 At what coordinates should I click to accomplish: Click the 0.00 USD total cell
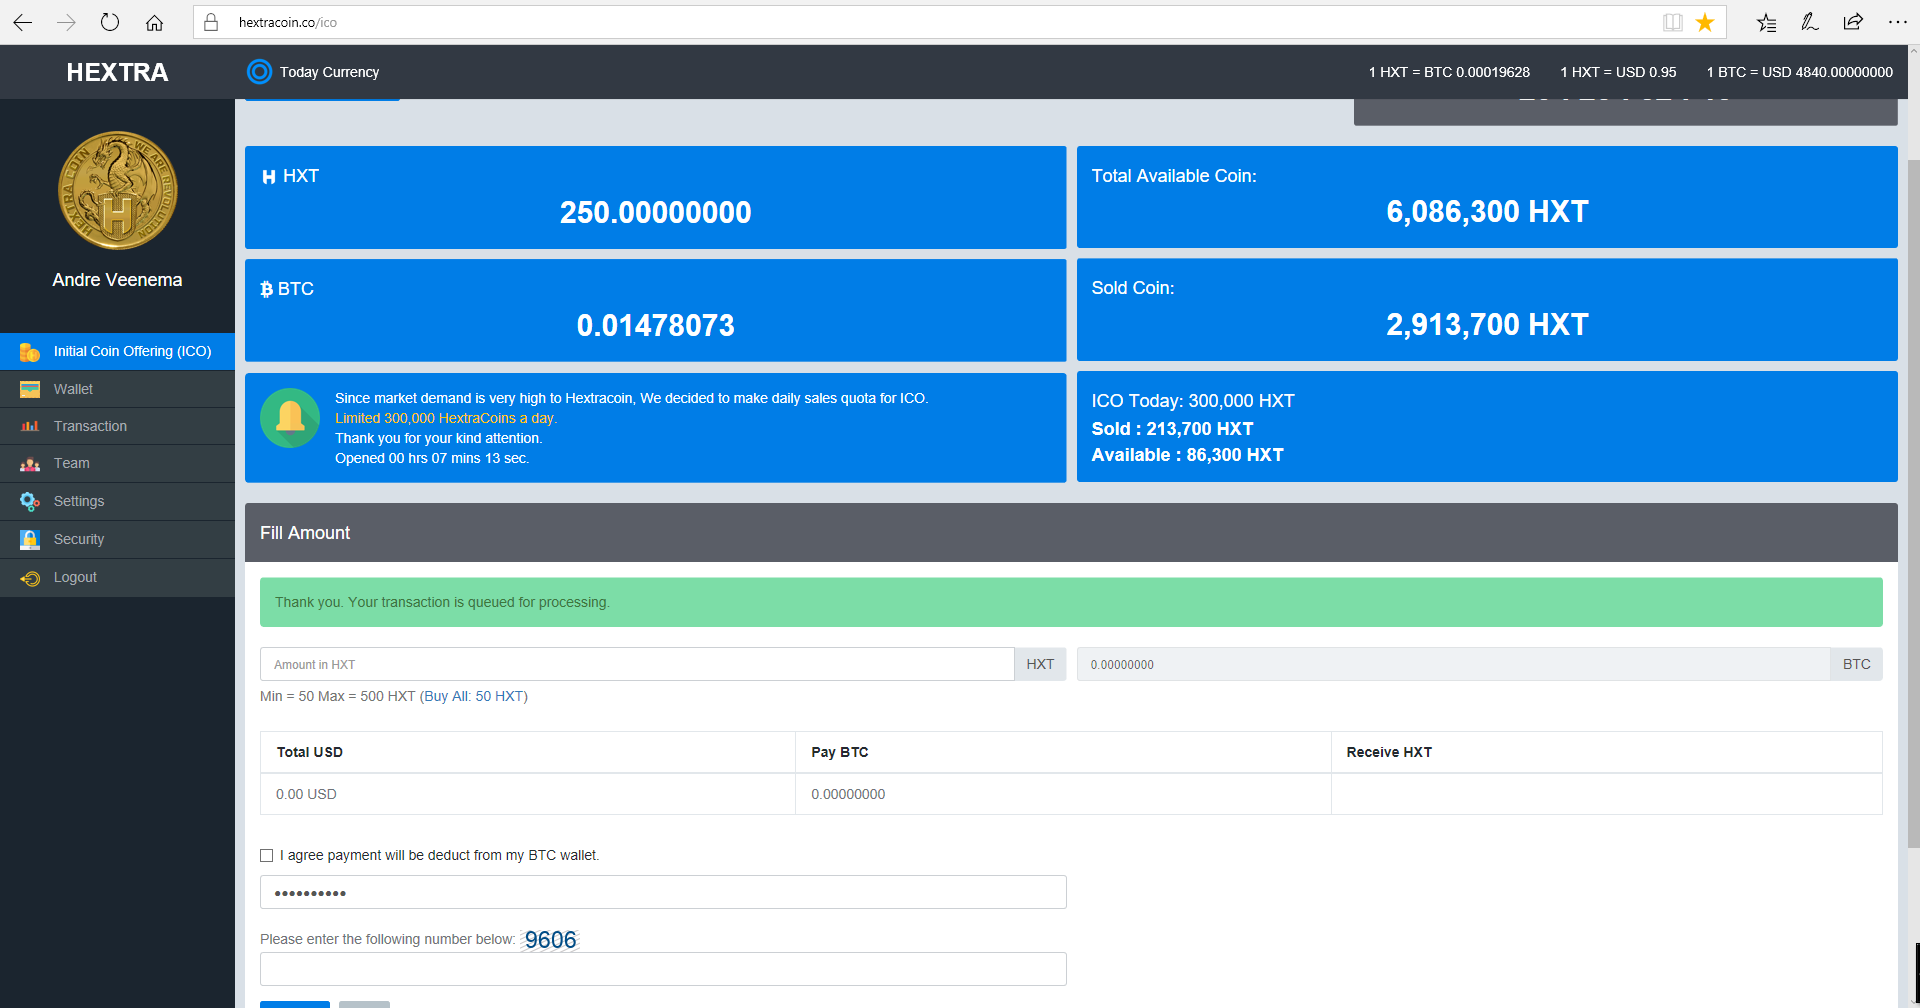(x=528, y=794)
